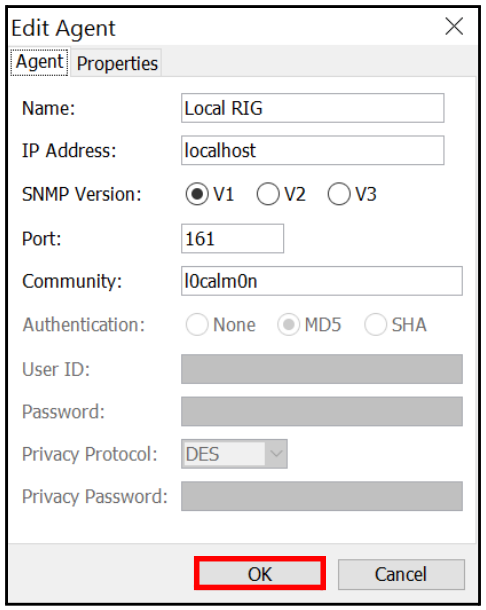This screenshot has height=610, width=486.
Task: Click the Port field showing 161
Action: pos(232,238)
